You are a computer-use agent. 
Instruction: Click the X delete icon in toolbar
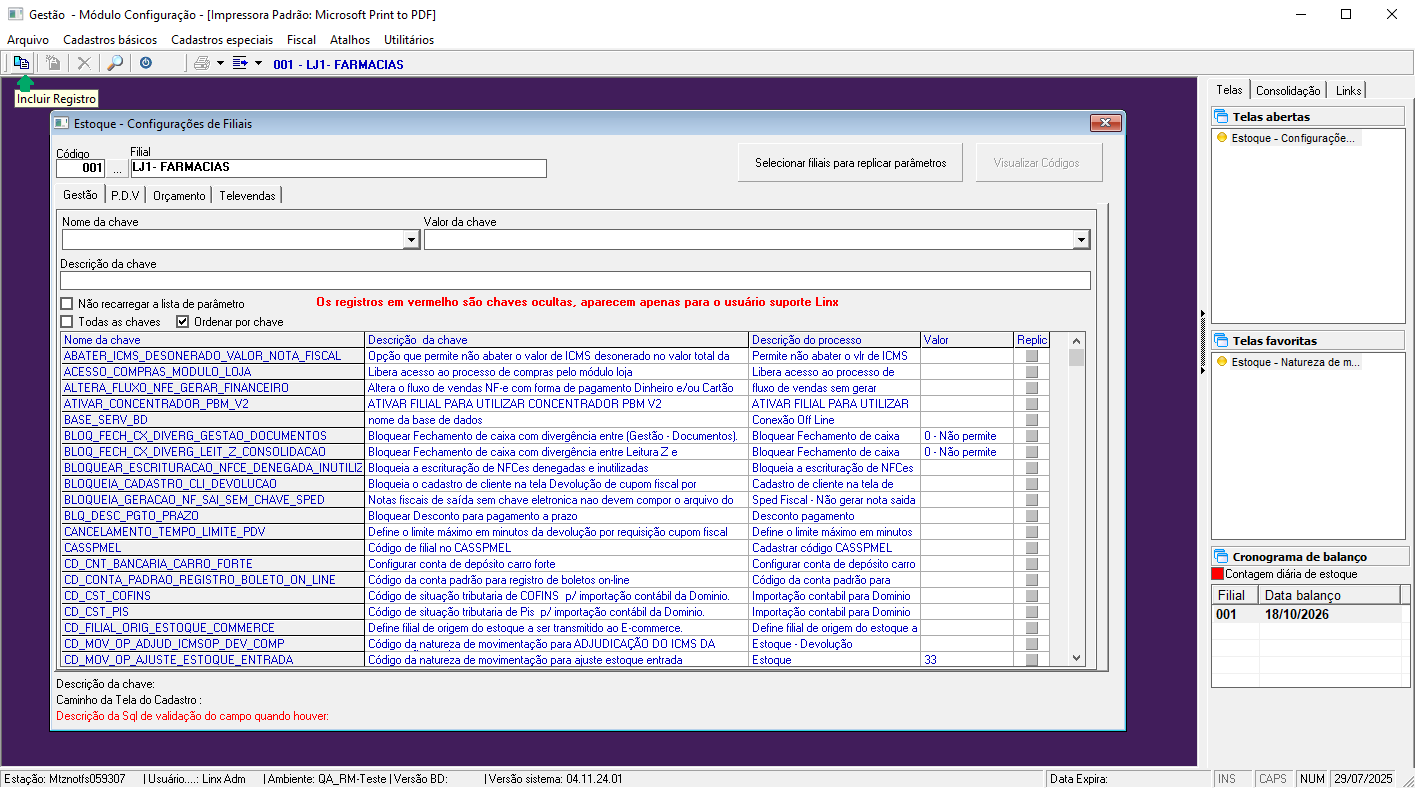[x=84, y=63]
